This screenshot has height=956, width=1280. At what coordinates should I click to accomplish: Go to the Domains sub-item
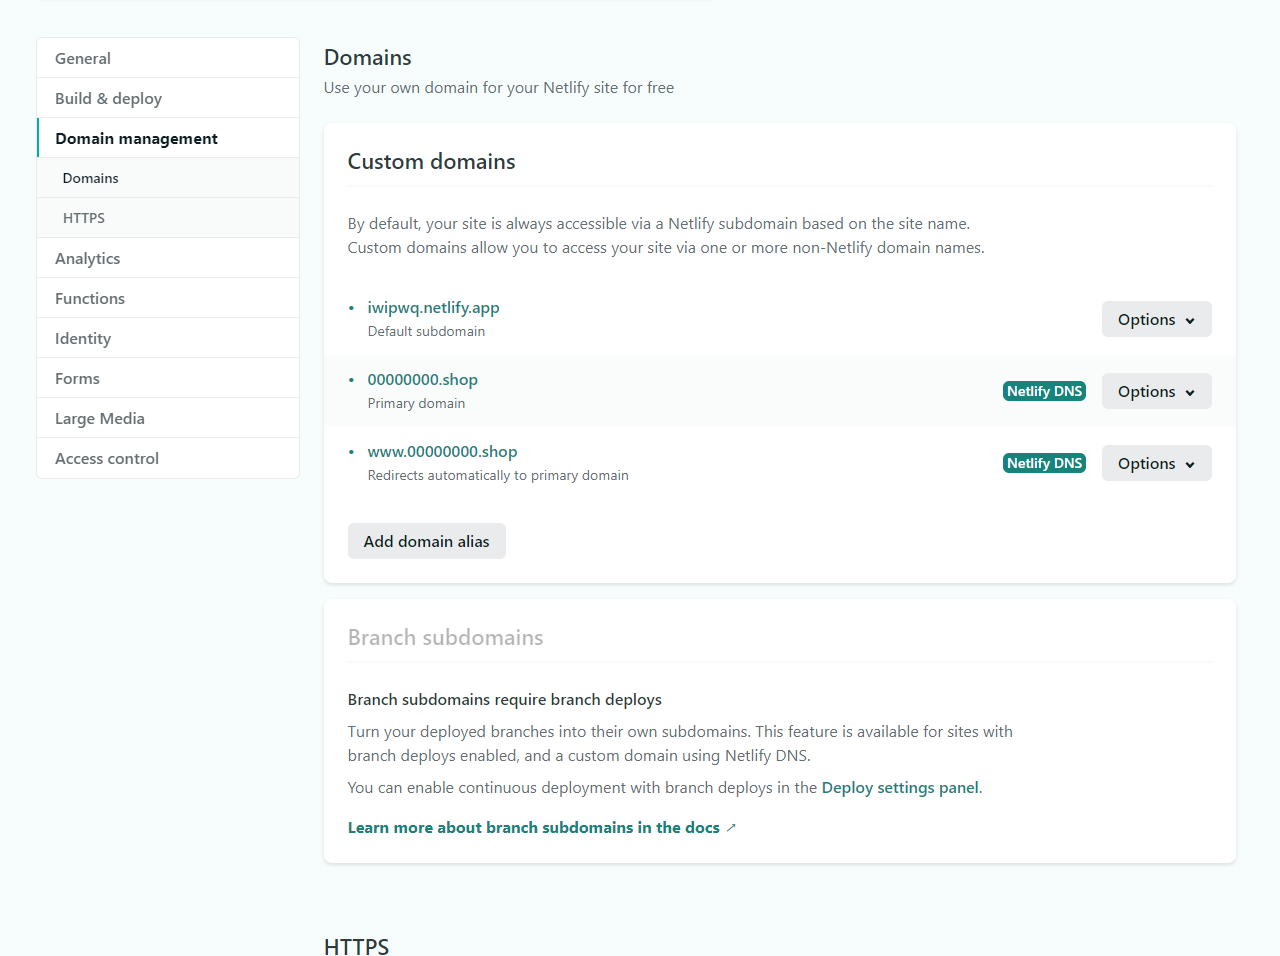coord(168,178)
